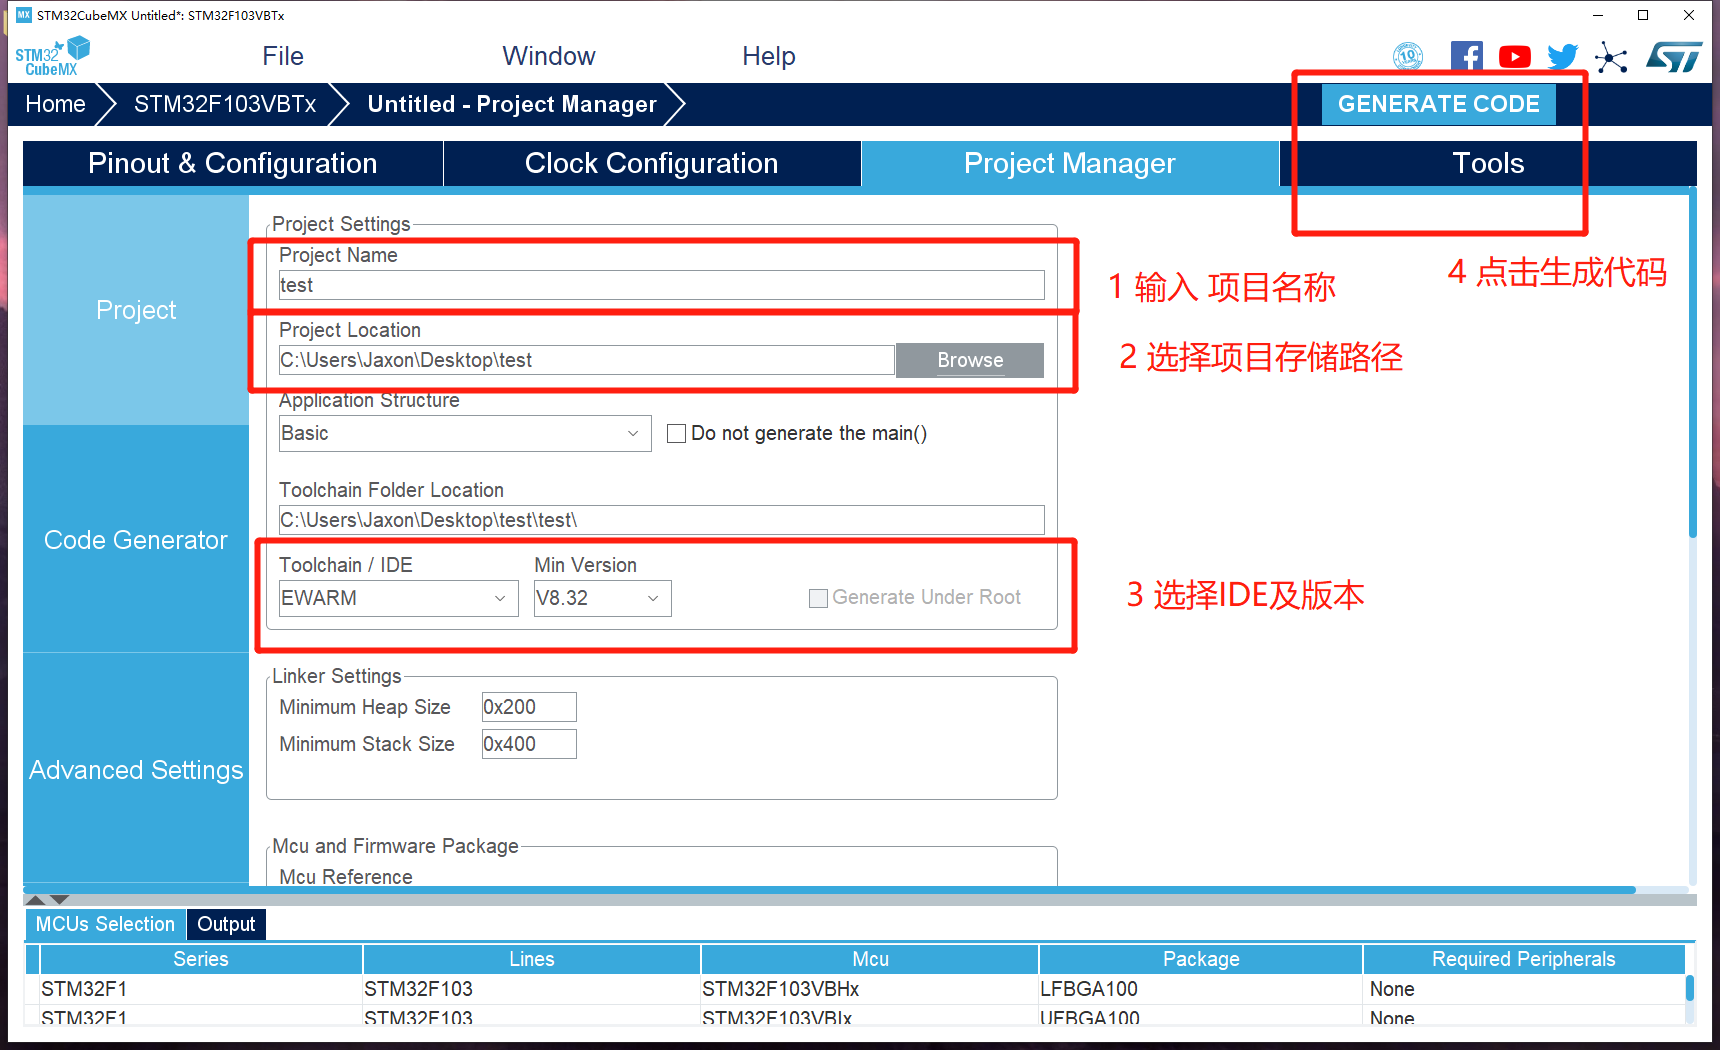Screen dimensions: 1720x1050
Task: Open the Facebook page icon
Action: 1466,56
